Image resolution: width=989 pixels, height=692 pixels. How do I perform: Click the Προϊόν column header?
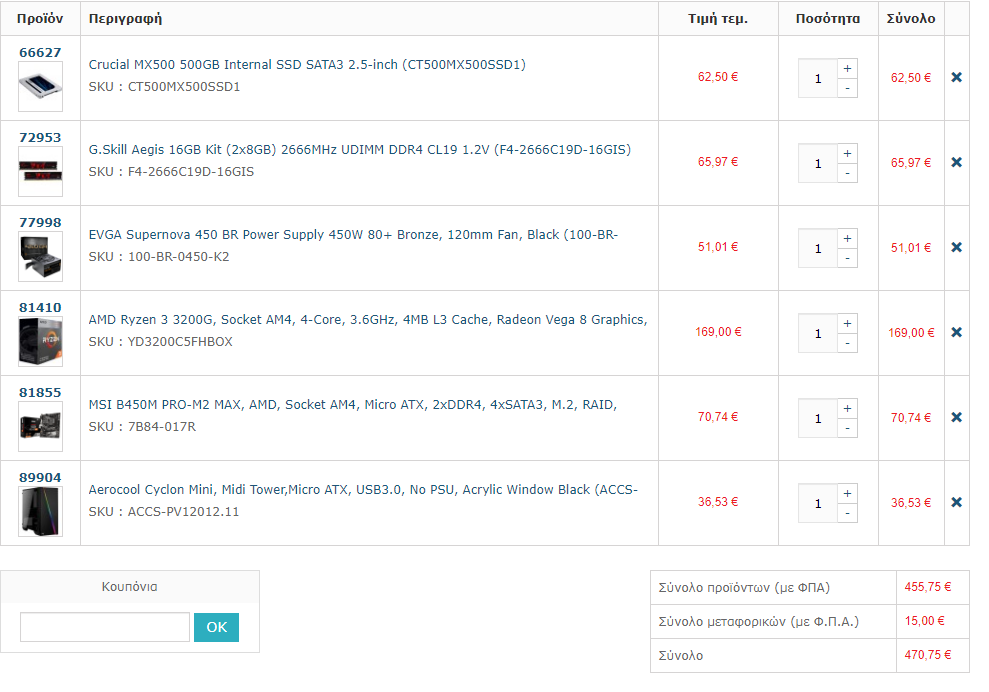[40, 18]
